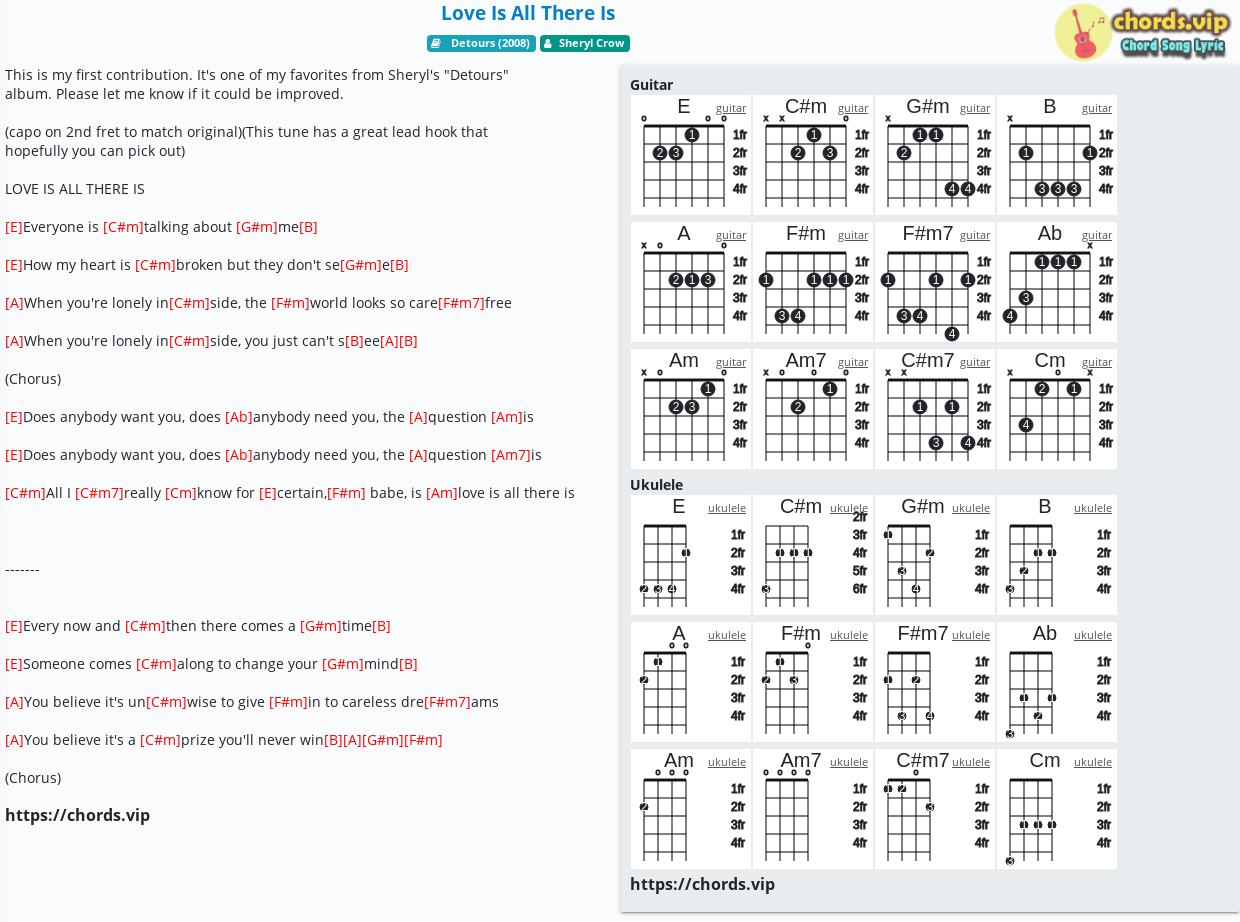Open the ukulele link for the F#m chord
Image resolution: width=1240 pixels, height=922 pixels.
coord(849,635)
